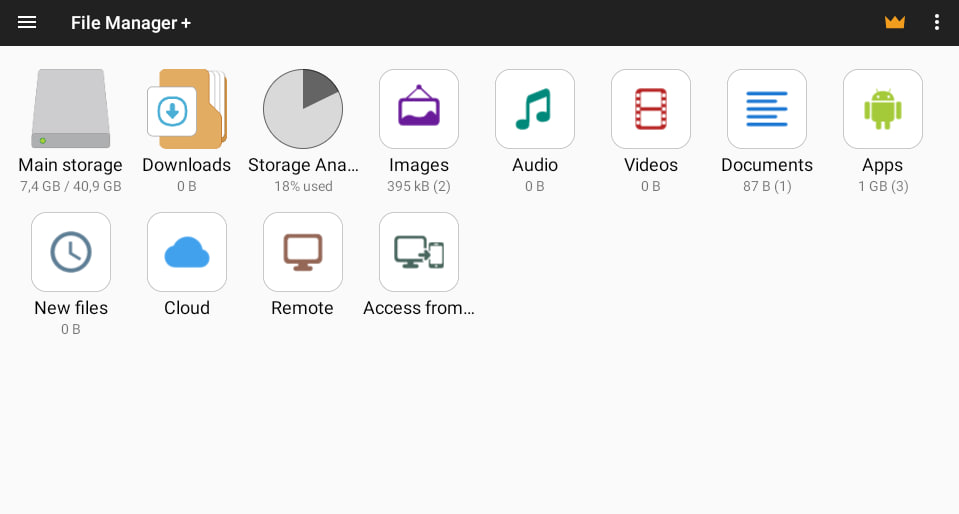Open the Cloud storage icon
This screenshot has height=514, width=959.
coord(186,252)
